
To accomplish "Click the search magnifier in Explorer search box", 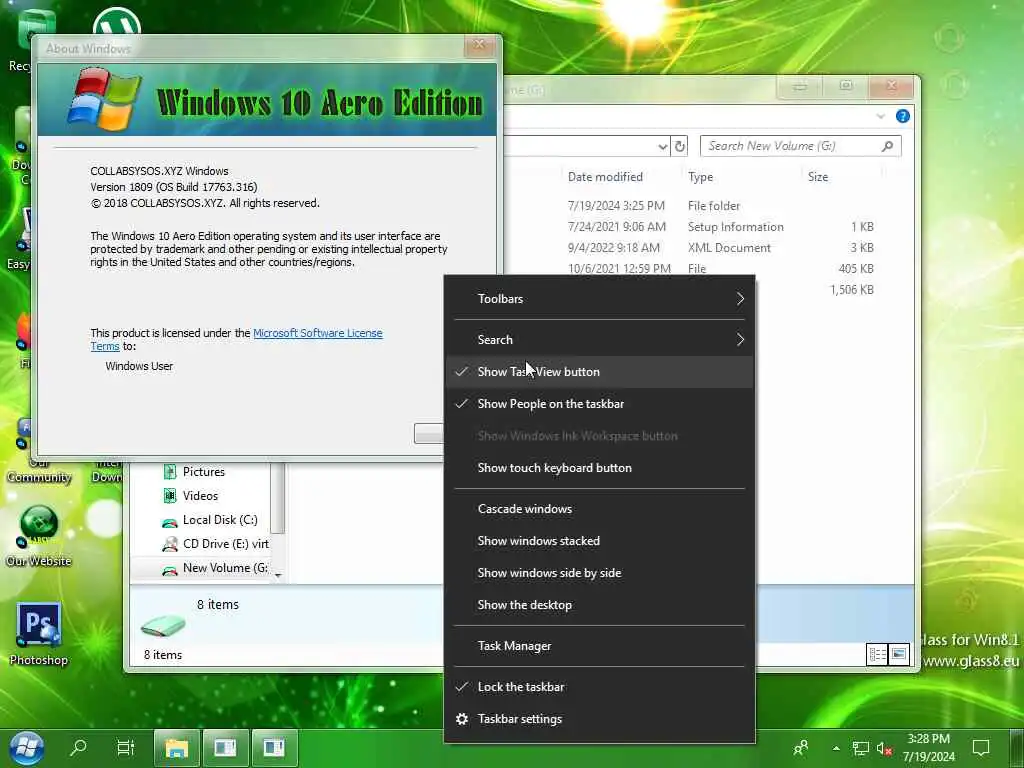I will click(887, 146).
